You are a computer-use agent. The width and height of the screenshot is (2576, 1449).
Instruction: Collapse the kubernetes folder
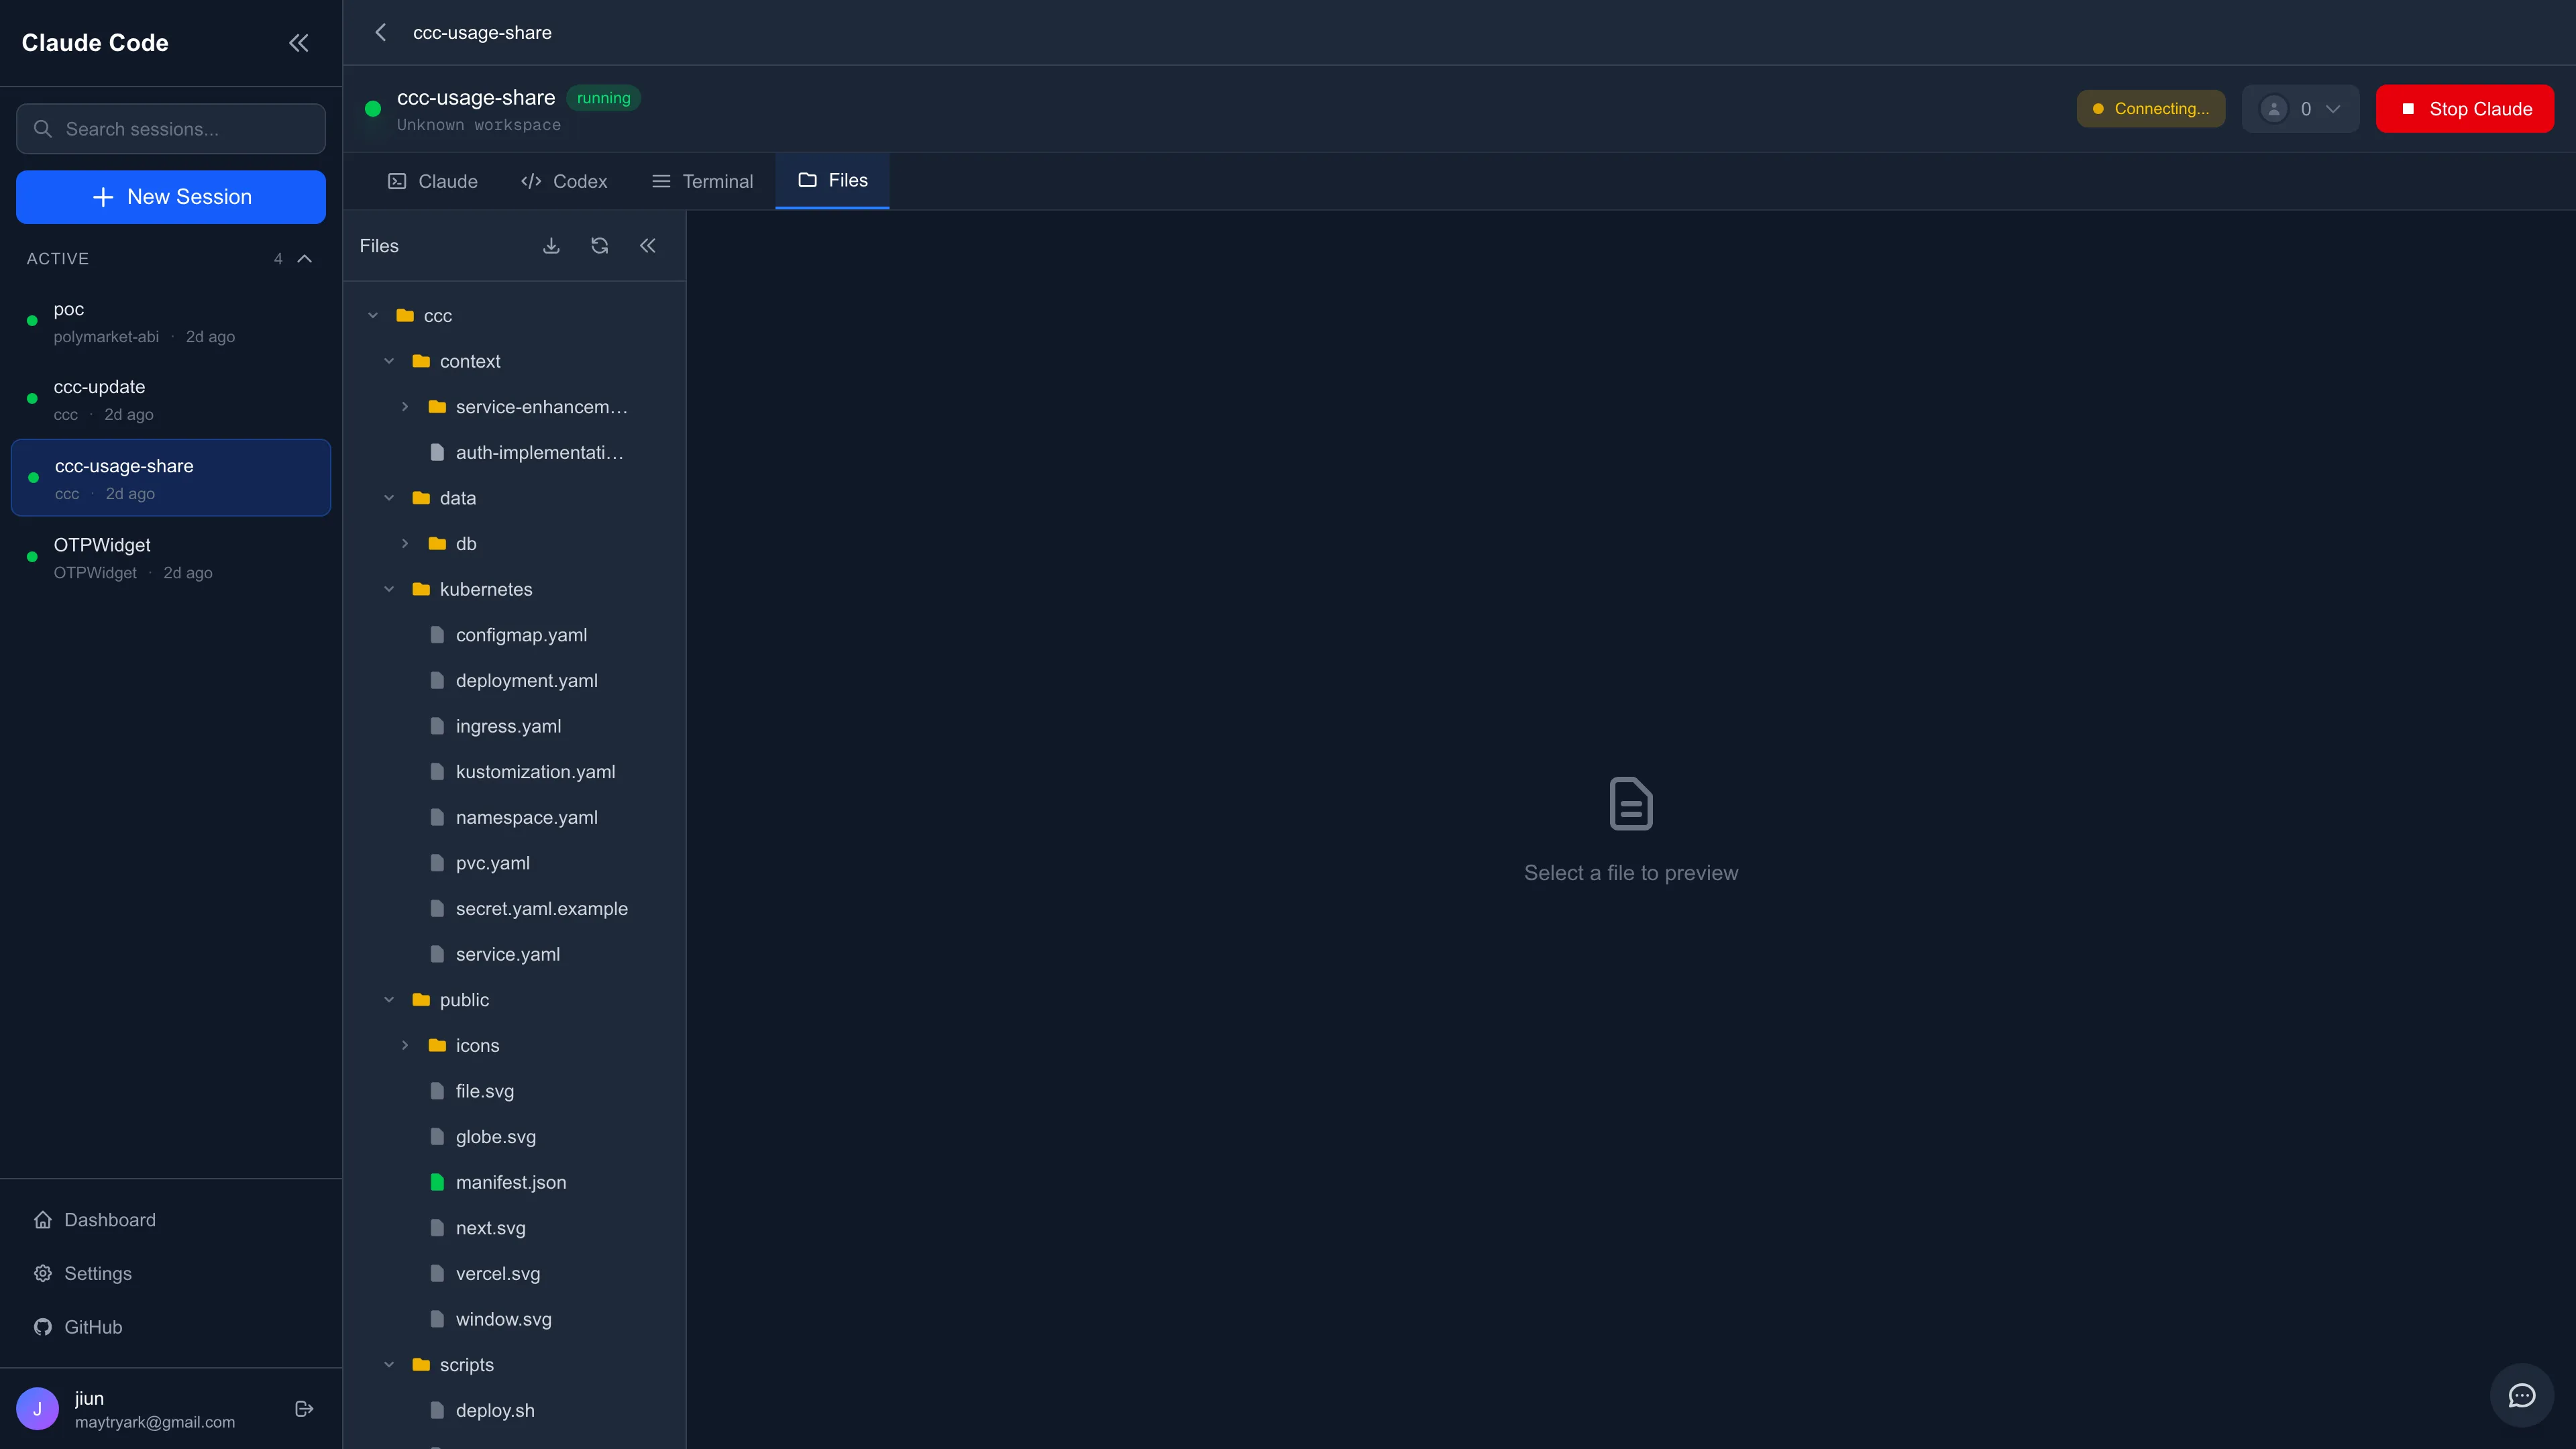389,589
